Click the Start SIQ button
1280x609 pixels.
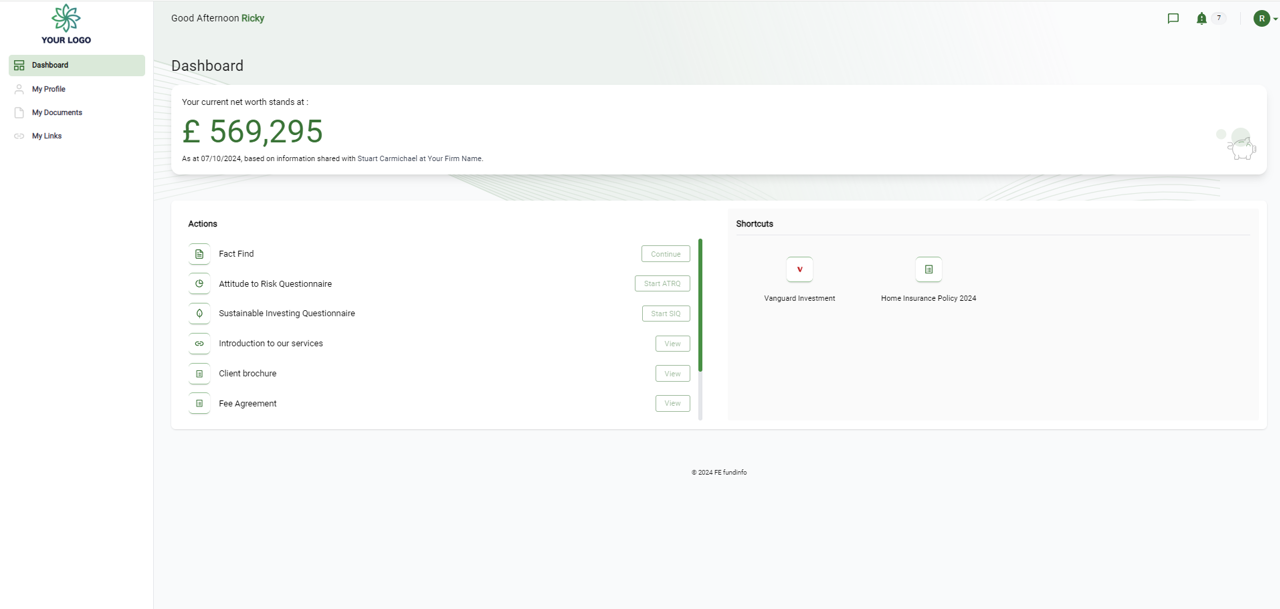tap(666, 314)
